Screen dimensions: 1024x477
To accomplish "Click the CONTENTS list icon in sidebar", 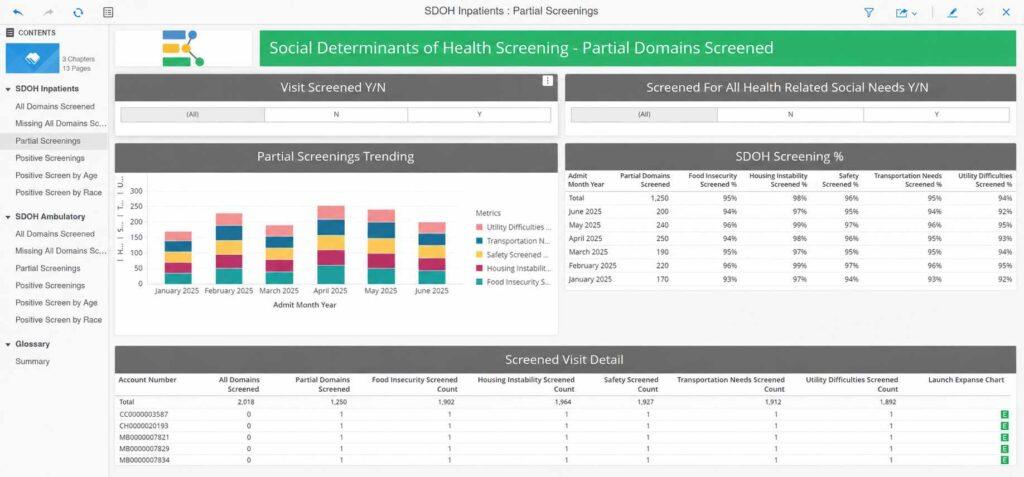I will coord(10,33).
